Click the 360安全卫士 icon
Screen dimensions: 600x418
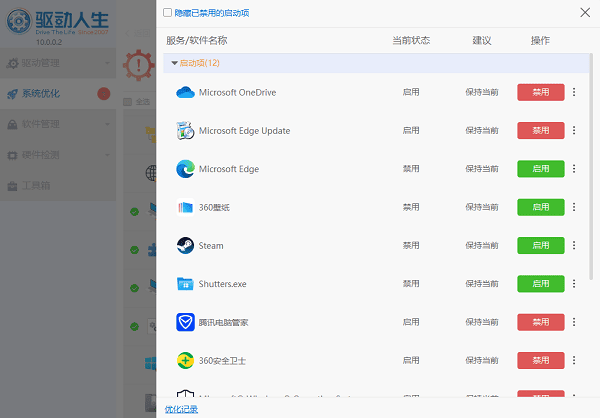pos(185,360)
